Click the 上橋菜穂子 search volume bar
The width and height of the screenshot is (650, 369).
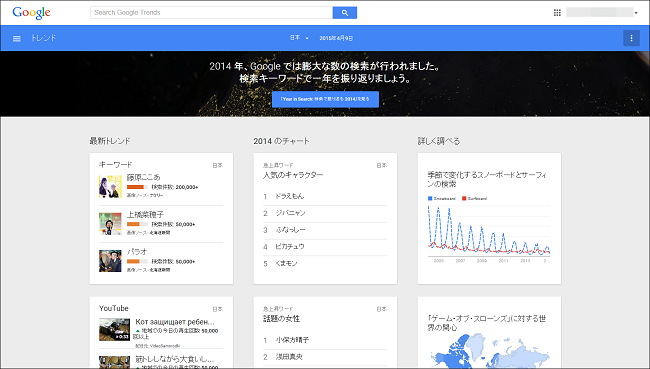137,224
